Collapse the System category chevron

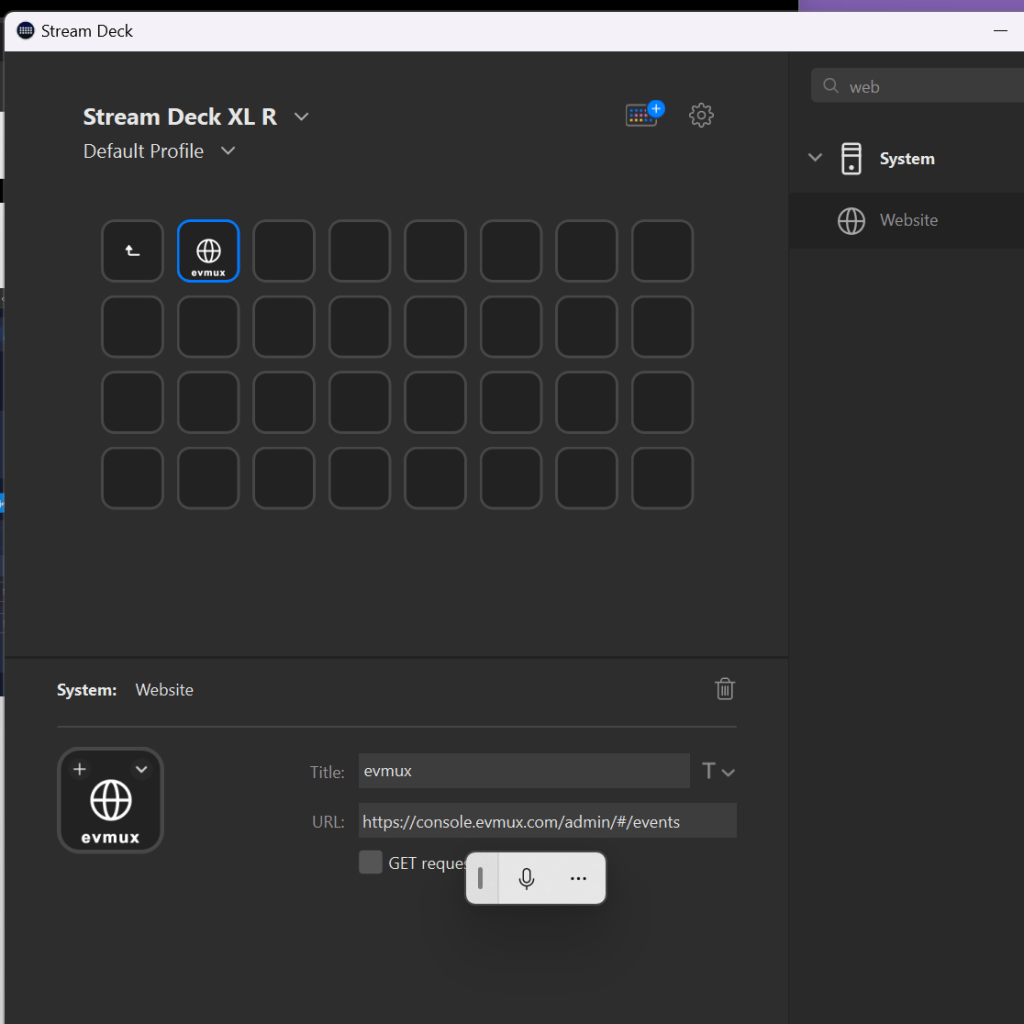814,157
